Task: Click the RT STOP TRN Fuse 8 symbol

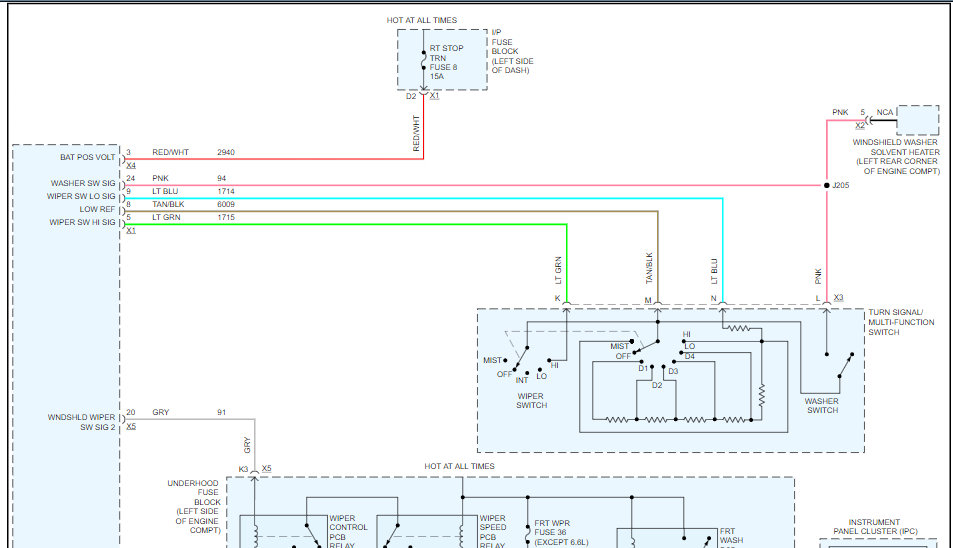Action: [423, 62]
